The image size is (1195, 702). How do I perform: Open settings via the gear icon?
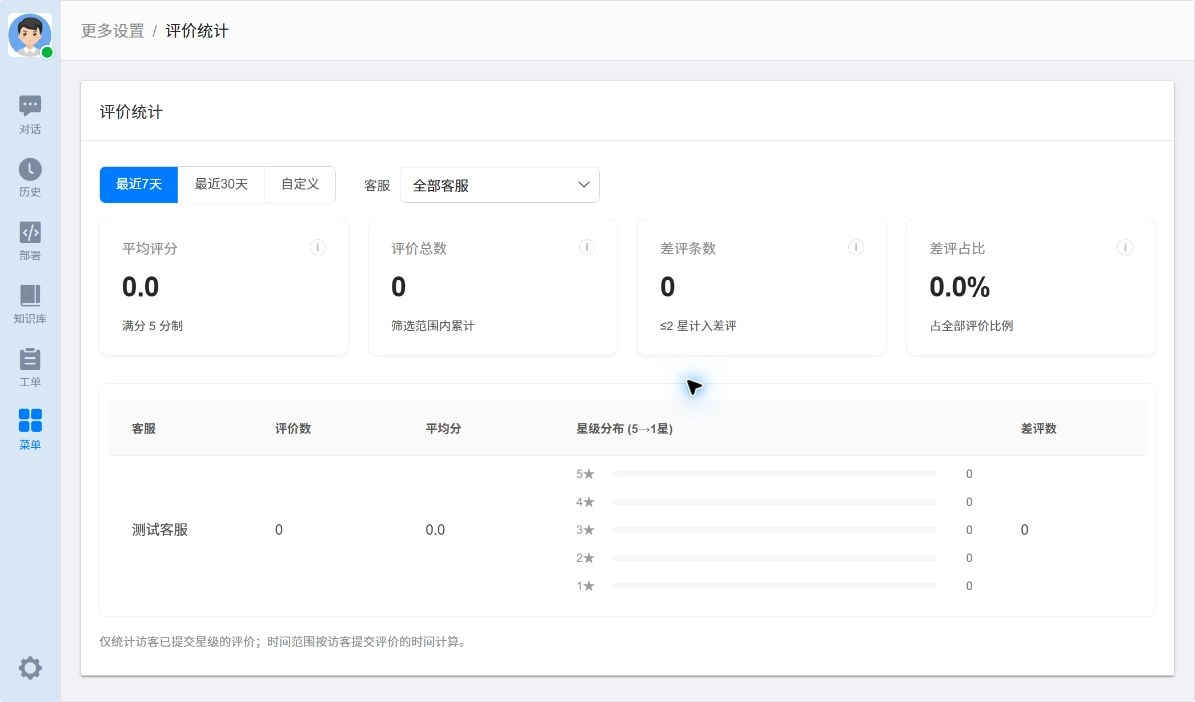coord(30,668)
